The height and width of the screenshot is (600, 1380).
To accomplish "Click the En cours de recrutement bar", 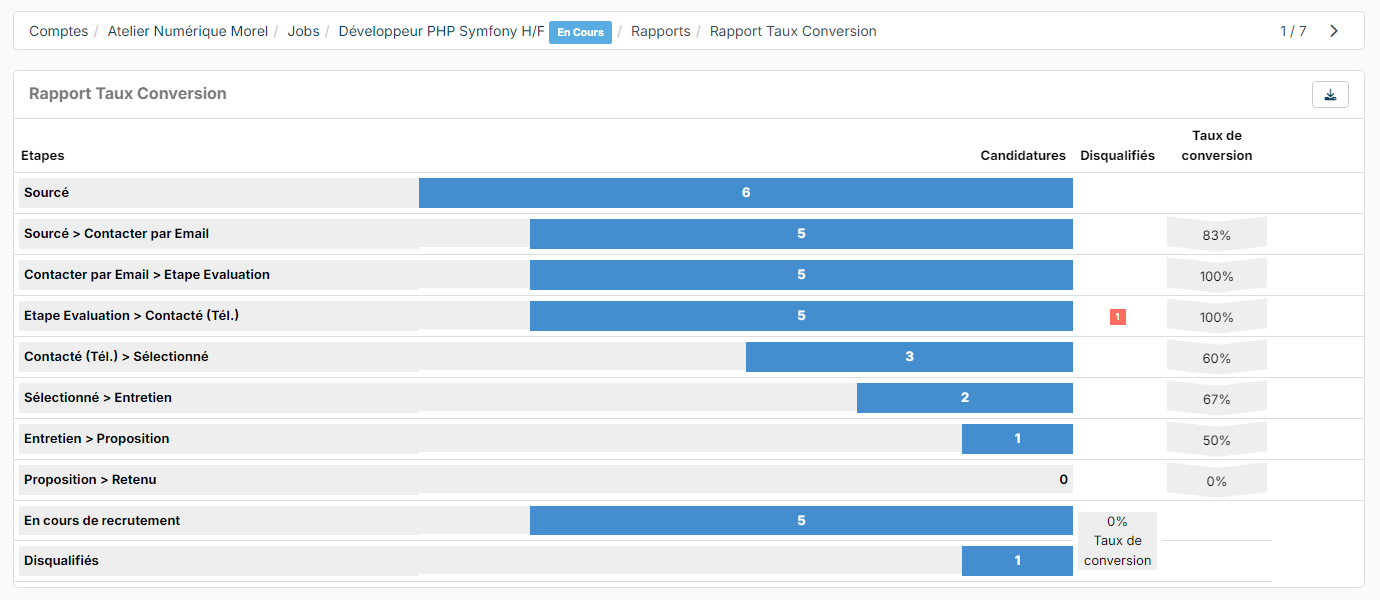I will (x=801, y=521).
